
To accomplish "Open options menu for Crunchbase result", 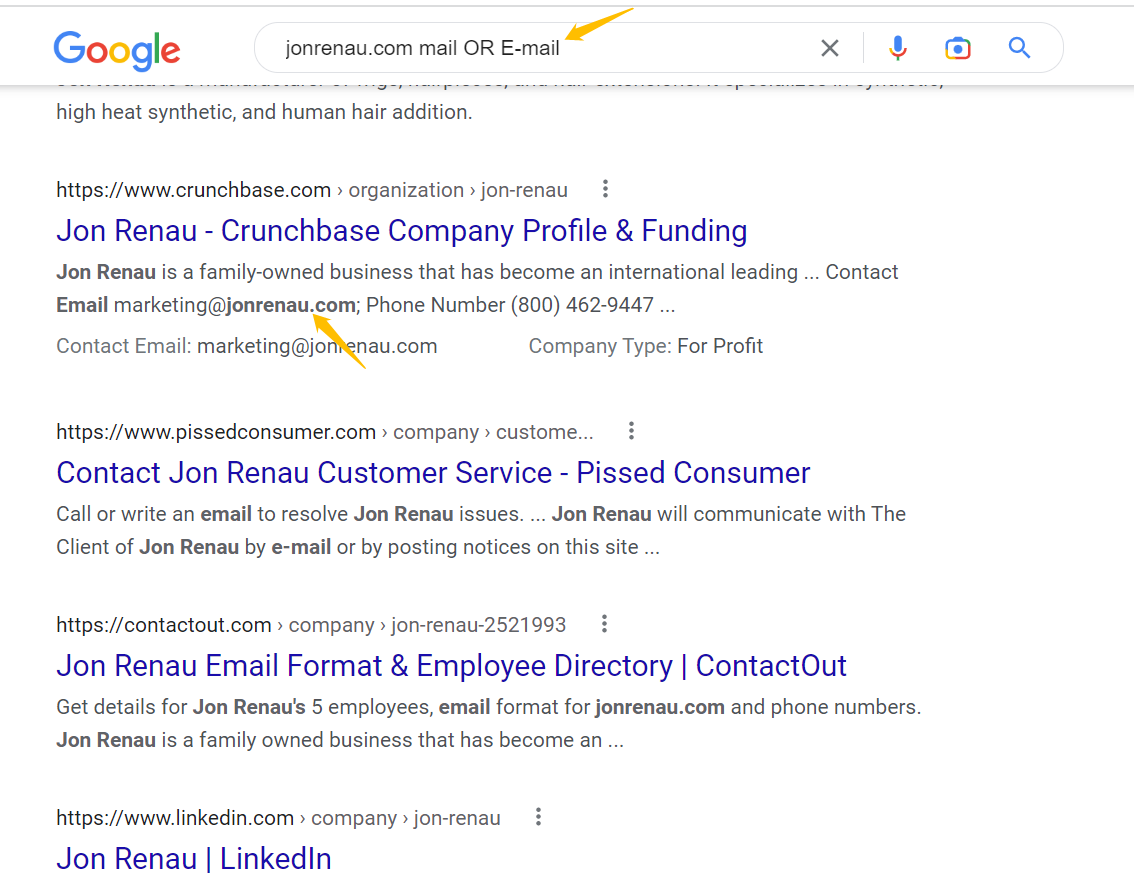I will click(605, 190).
